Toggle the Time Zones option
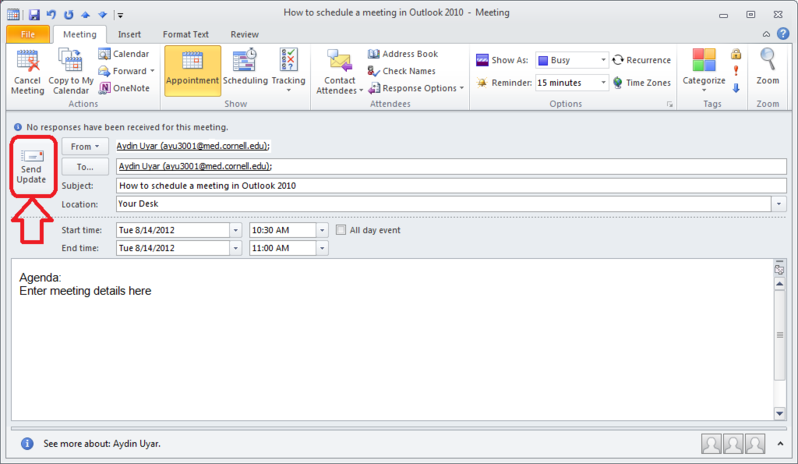Screen dimensions: 798x464 641,83
